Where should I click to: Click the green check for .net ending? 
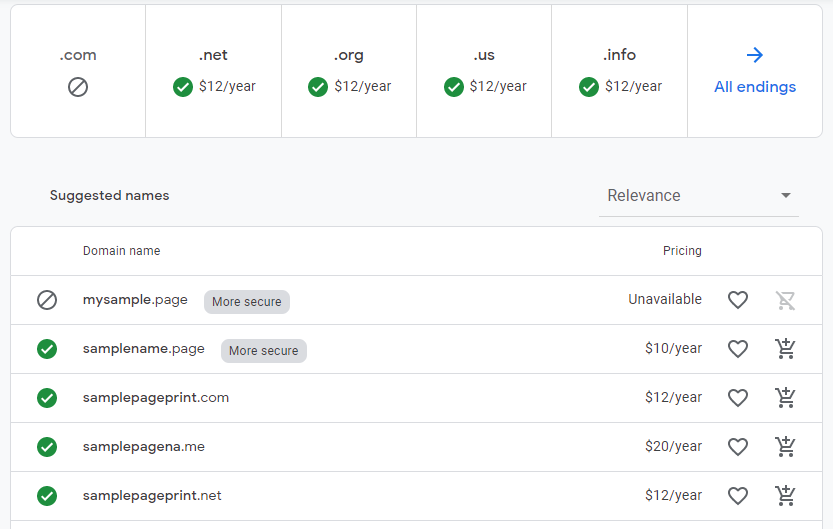pos(183,87)
